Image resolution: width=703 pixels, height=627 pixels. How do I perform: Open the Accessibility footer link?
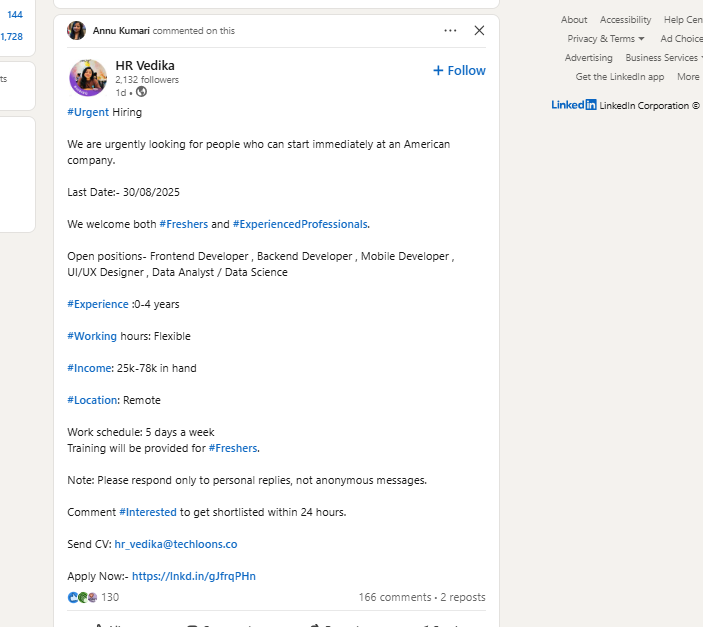click(x=625, y=20)
